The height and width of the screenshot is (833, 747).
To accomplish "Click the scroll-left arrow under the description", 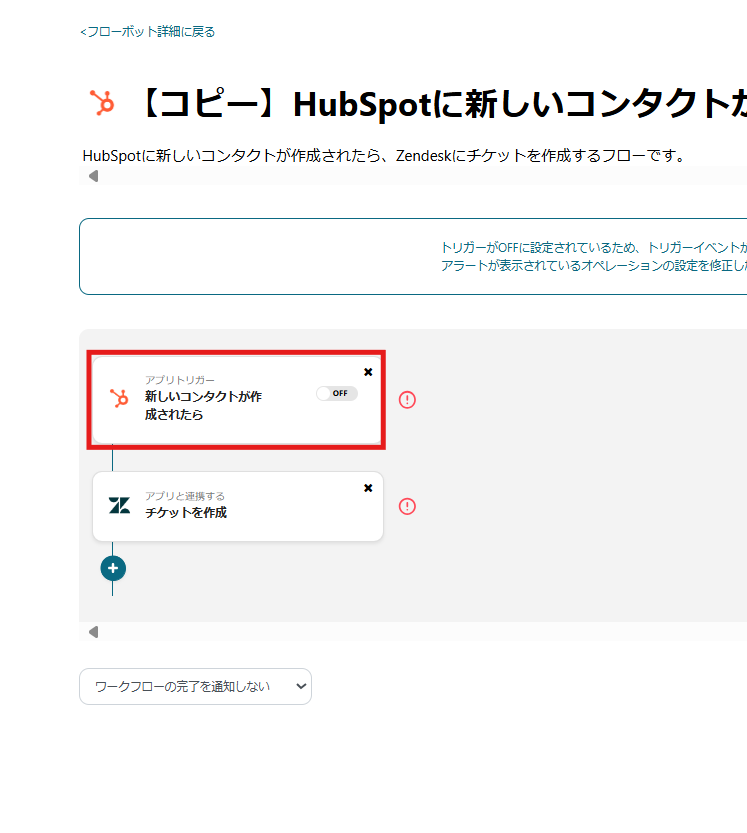I will click(x=94, y=176).
